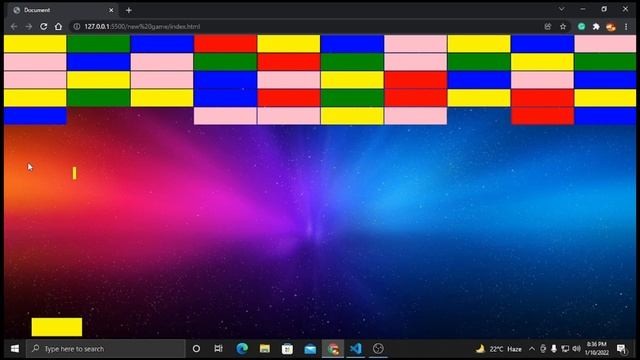Screen dimensions: 640x360
Task: Click the microphone tray icon
Action: point(554,349)
